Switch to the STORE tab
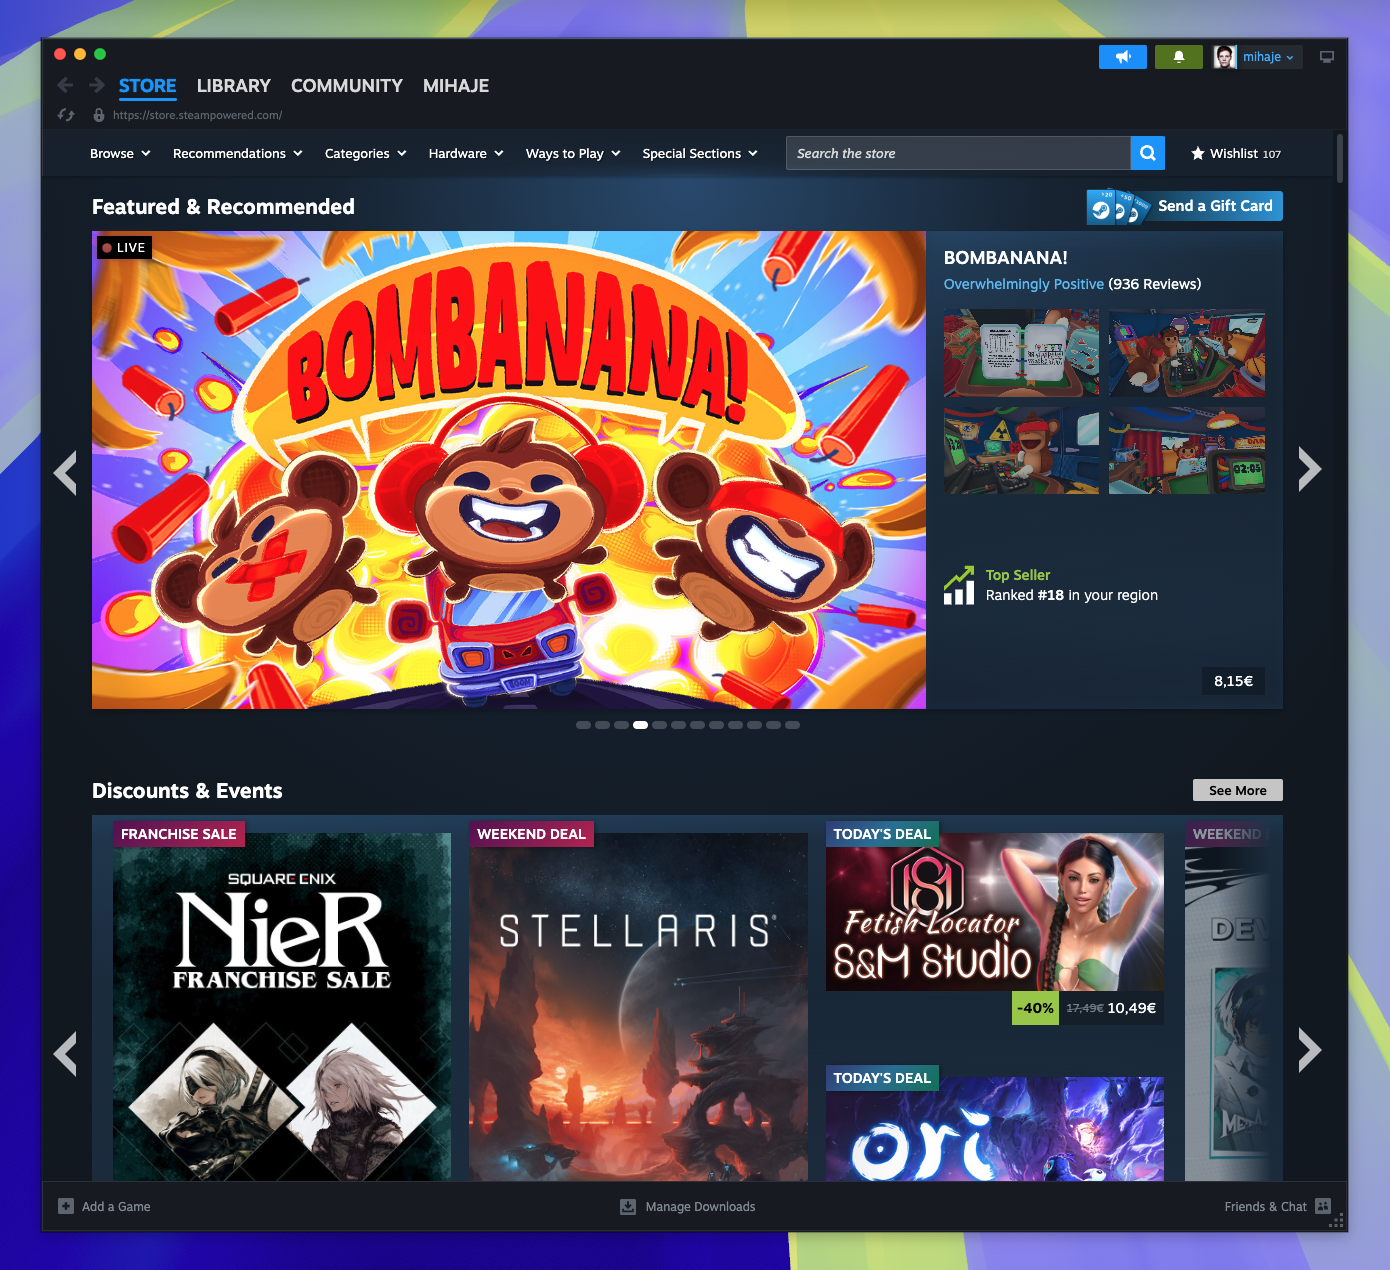The width and height of the screenshot is (1390, 1270). 147,86
